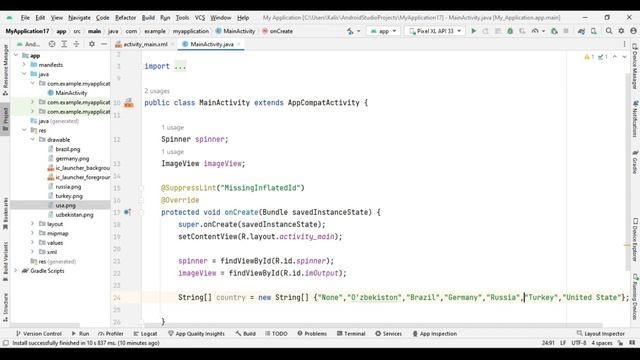Expand Gradle Scripts node
The width and height of the screenshot is (640, 360).
tap(16, 271)
